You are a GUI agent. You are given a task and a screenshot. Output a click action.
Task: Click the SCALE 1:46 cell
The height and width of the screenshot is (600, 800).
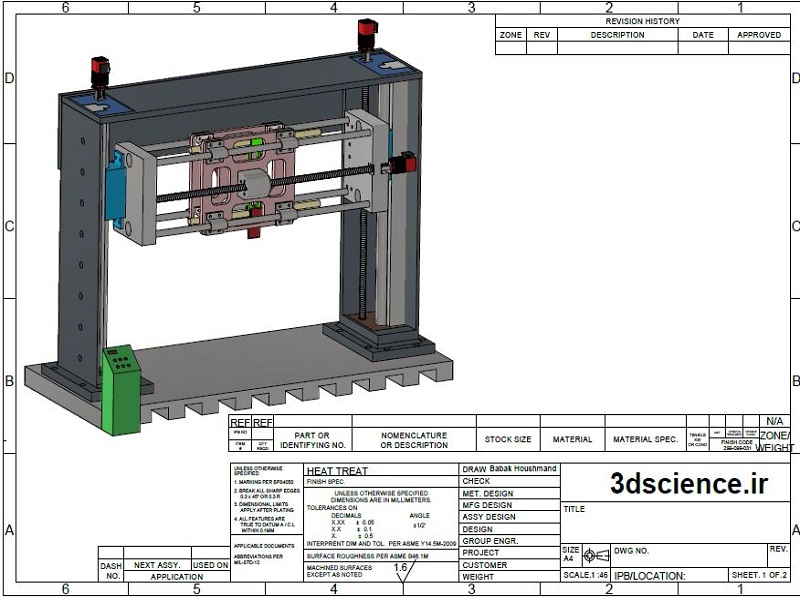pos(585,576)
